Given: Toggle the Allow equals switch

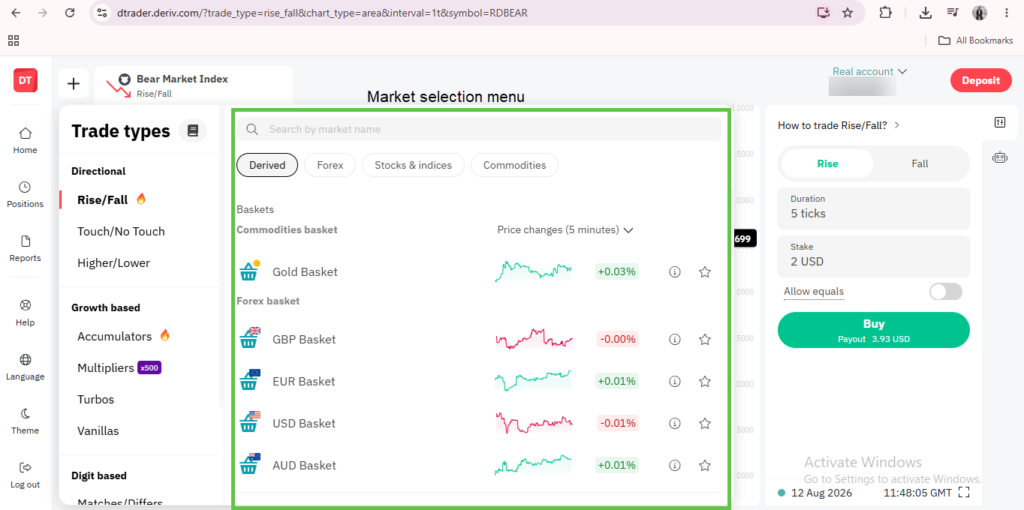Looking at the screenshot, I should pyautogui.click(x=946, y=291).
